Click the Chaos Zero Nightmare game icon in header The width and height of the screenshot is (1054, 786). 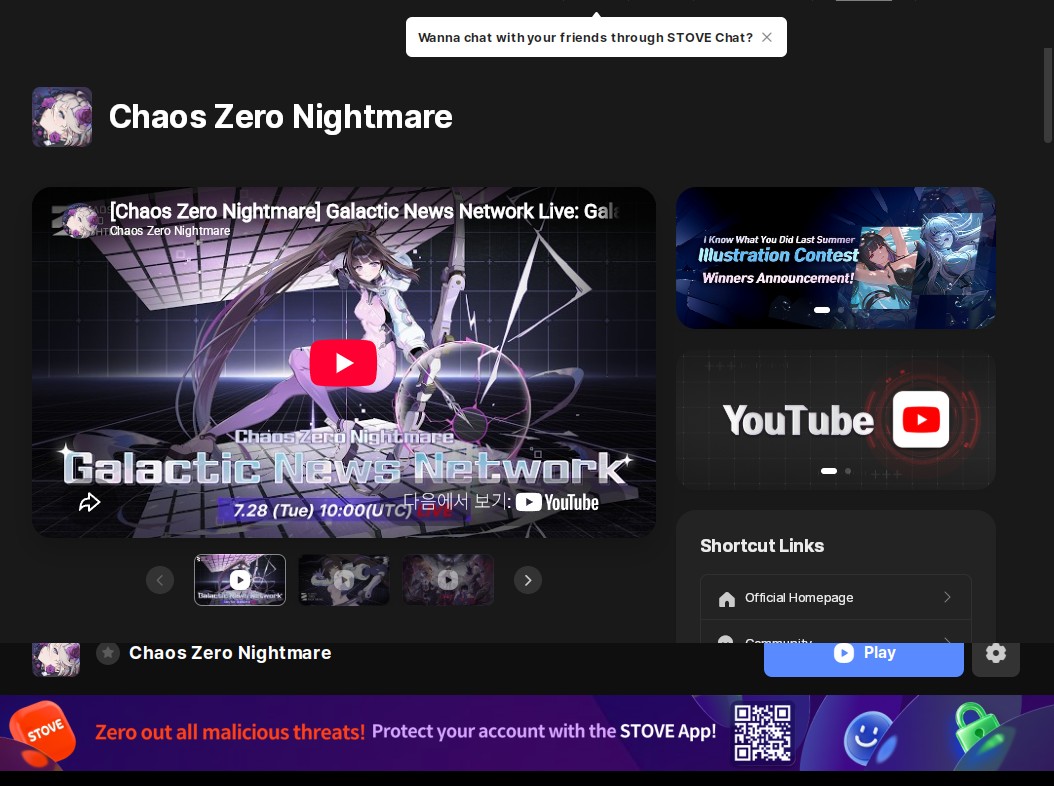pyautogui.click(x=62, y=116)
